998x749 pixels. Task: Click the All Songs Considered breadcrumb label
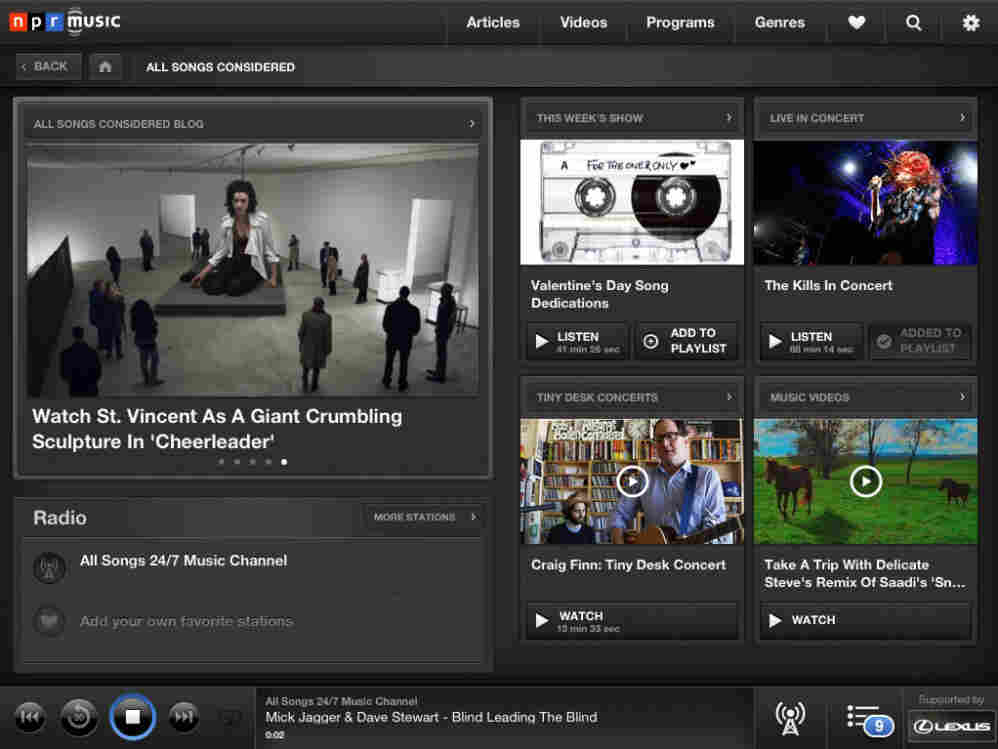coord(220,67)
